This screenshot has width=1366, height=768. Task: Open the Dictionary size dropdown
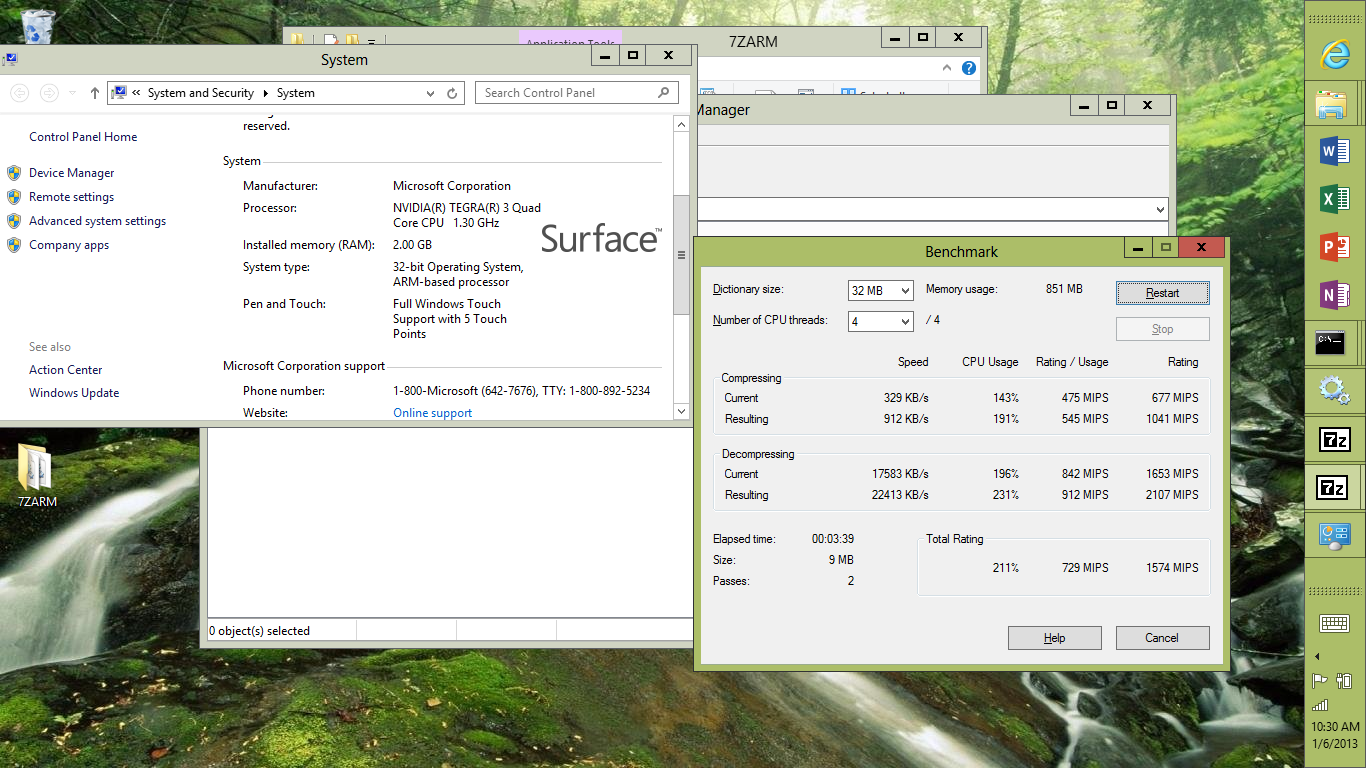[x=881, y=290]
